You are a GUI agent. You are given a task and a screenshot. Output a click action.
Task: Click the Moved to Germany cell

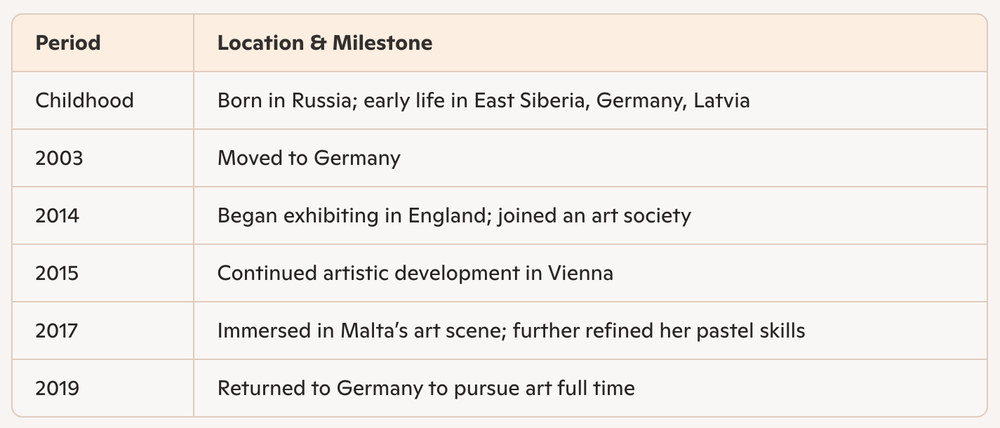click(x=591, y=158)
